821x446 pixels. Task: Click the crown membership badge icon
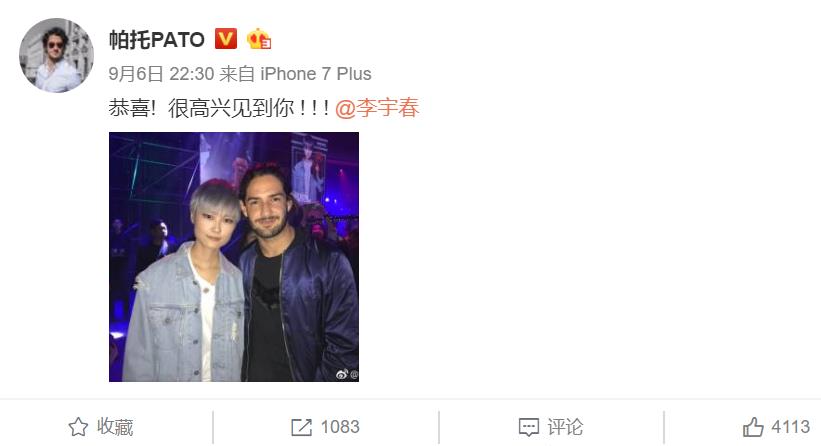click(259, 39)
